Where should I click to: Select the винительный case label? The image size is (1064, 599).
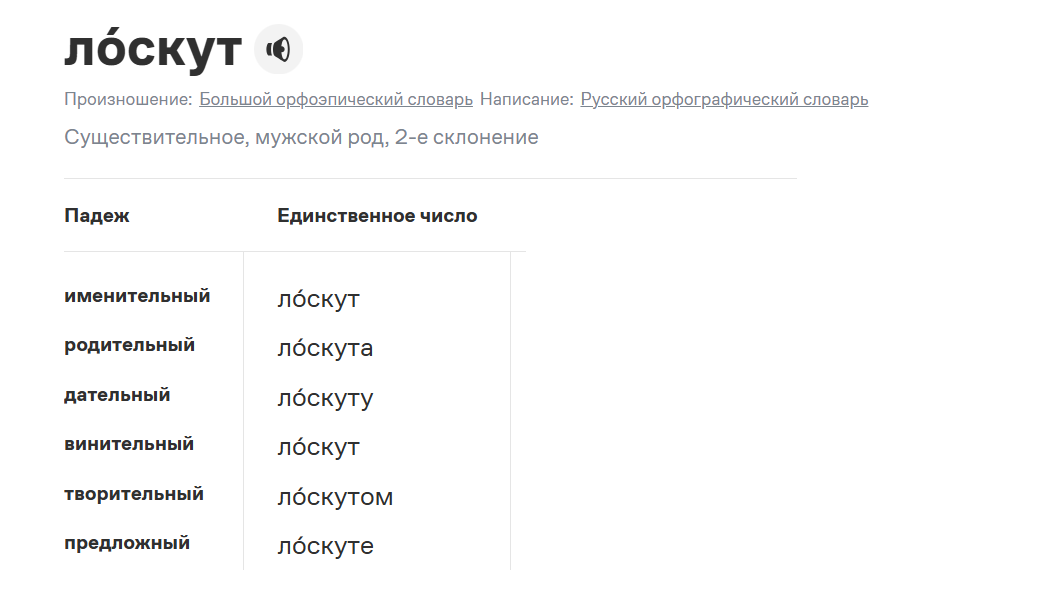click(129, 444)
